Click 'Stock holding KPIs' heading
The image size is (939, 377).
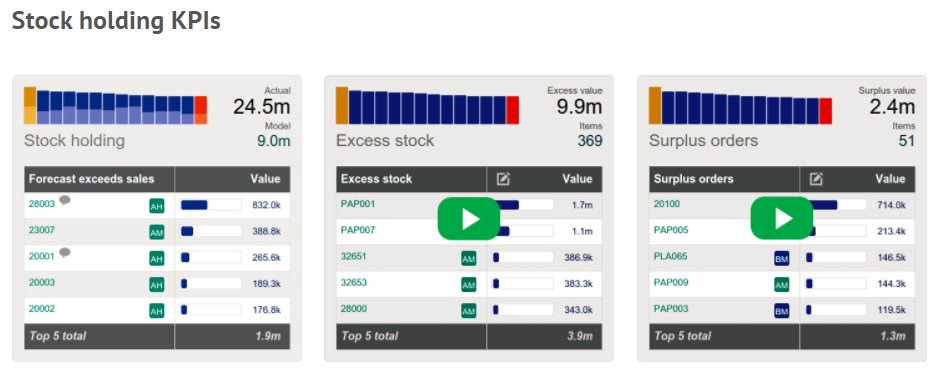pos(116,22)
